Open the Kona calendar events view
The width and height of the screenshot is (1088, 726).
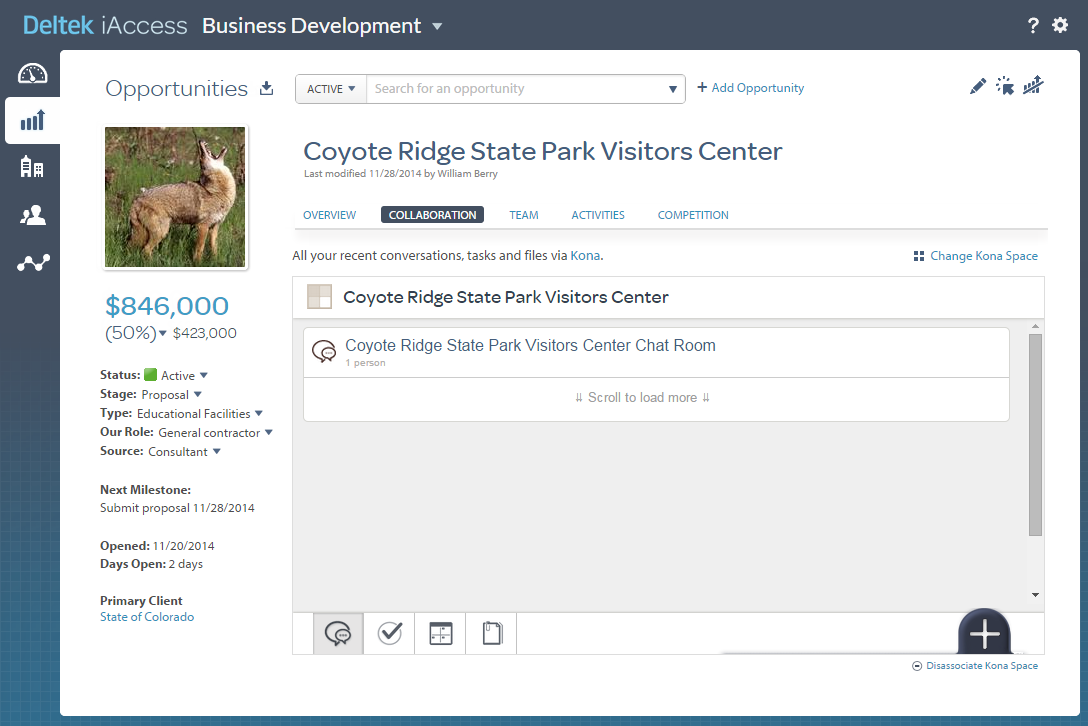tap(440, 634)
